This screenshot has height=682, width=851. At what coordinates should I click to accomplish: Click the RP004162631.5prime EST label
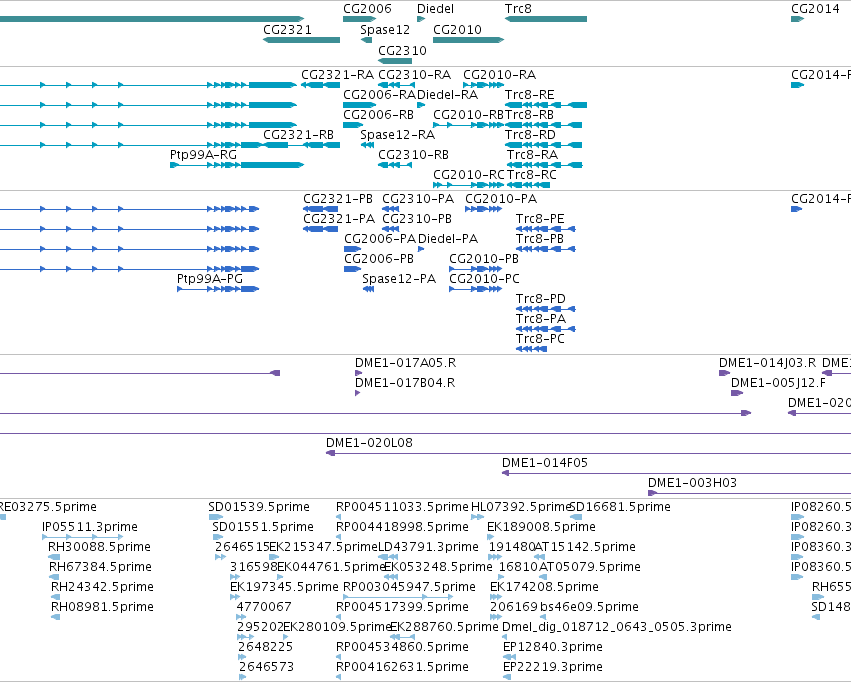pos(402,667)
